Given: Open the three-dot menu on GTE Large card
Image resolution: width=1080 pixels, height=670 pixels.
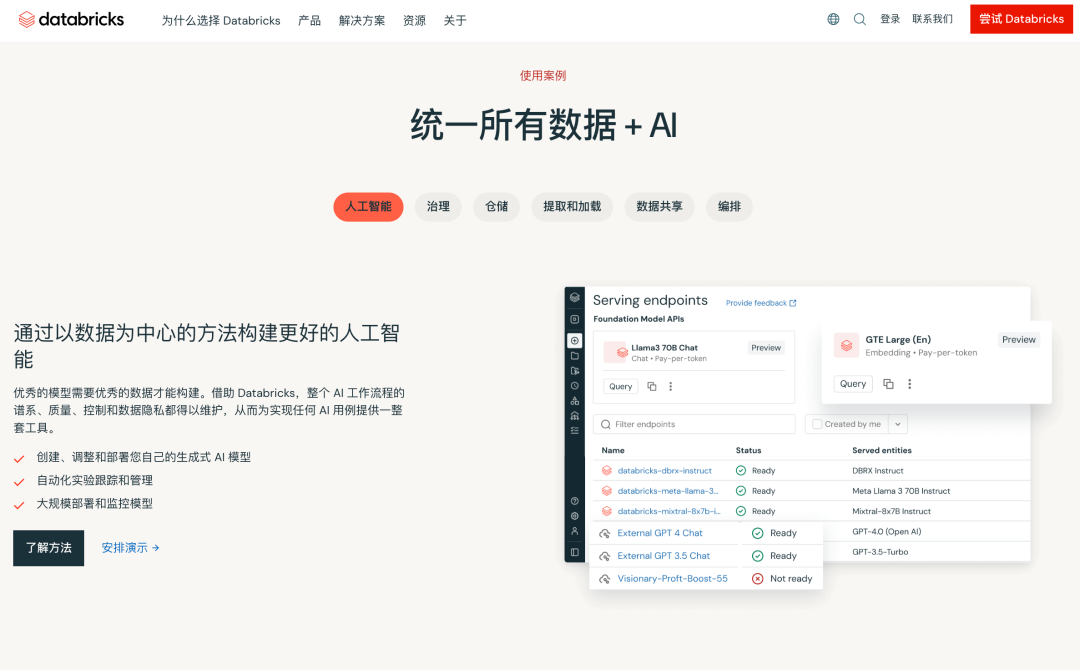Looking at the screenshot, I should click(x=909, y=384).
